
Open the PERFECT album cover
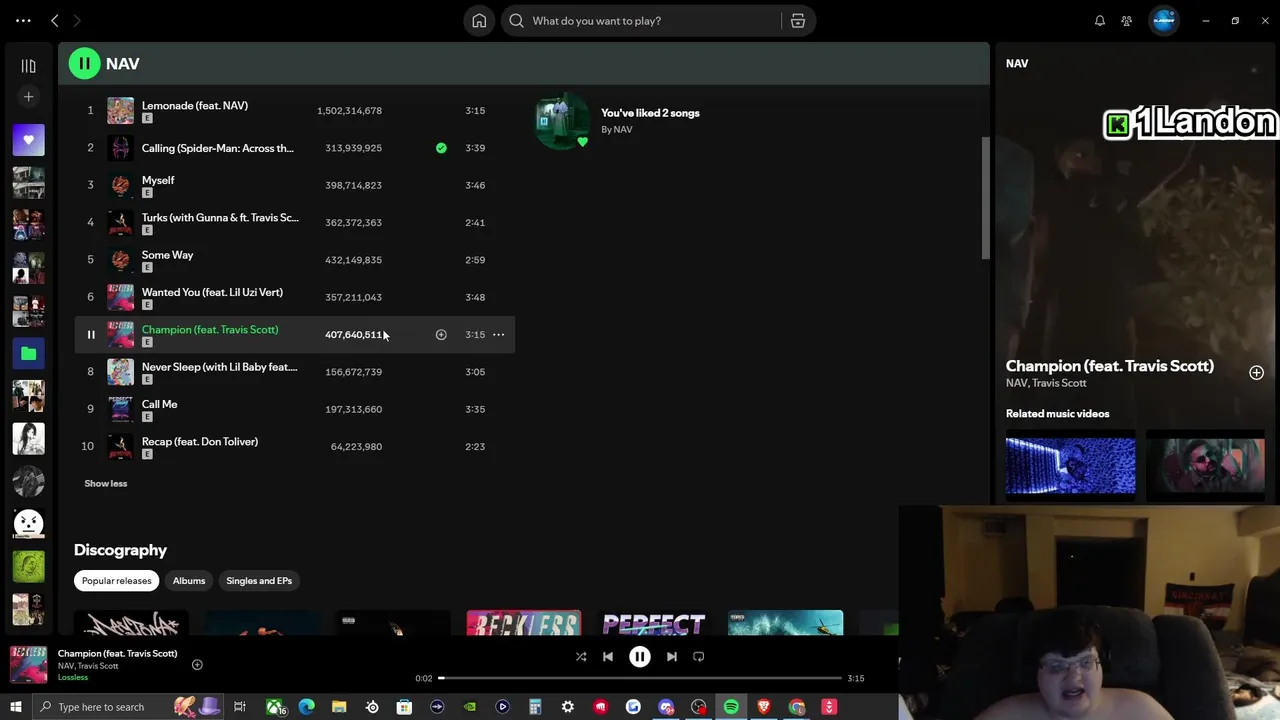[x=654, y=623]
